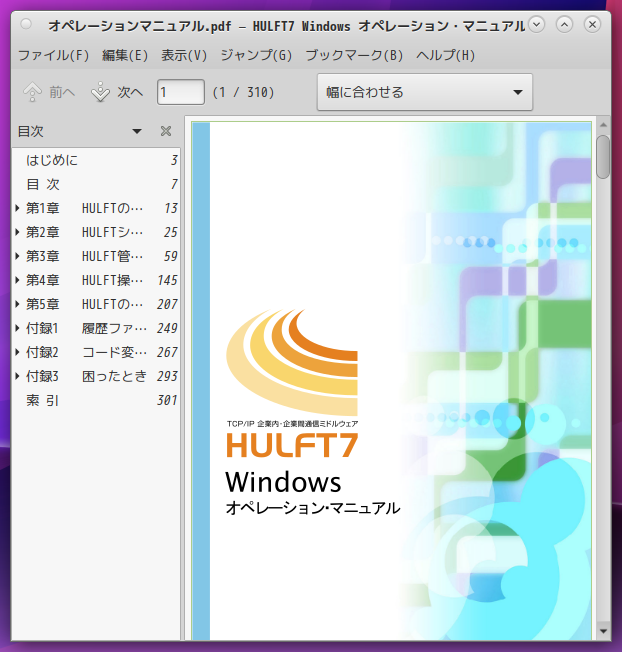The height and width of the screenshot is (652, 622).
Task: Select 第4章 HULFT操… outline row
Action: [96, 280]
